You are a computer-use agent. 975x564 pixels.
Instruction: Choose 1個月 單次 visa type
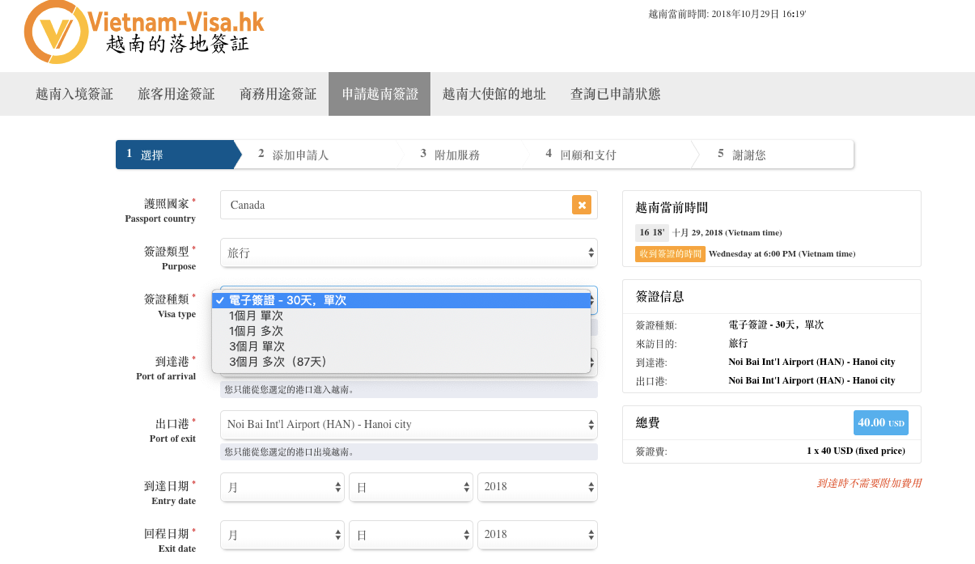tap(256, 316)
